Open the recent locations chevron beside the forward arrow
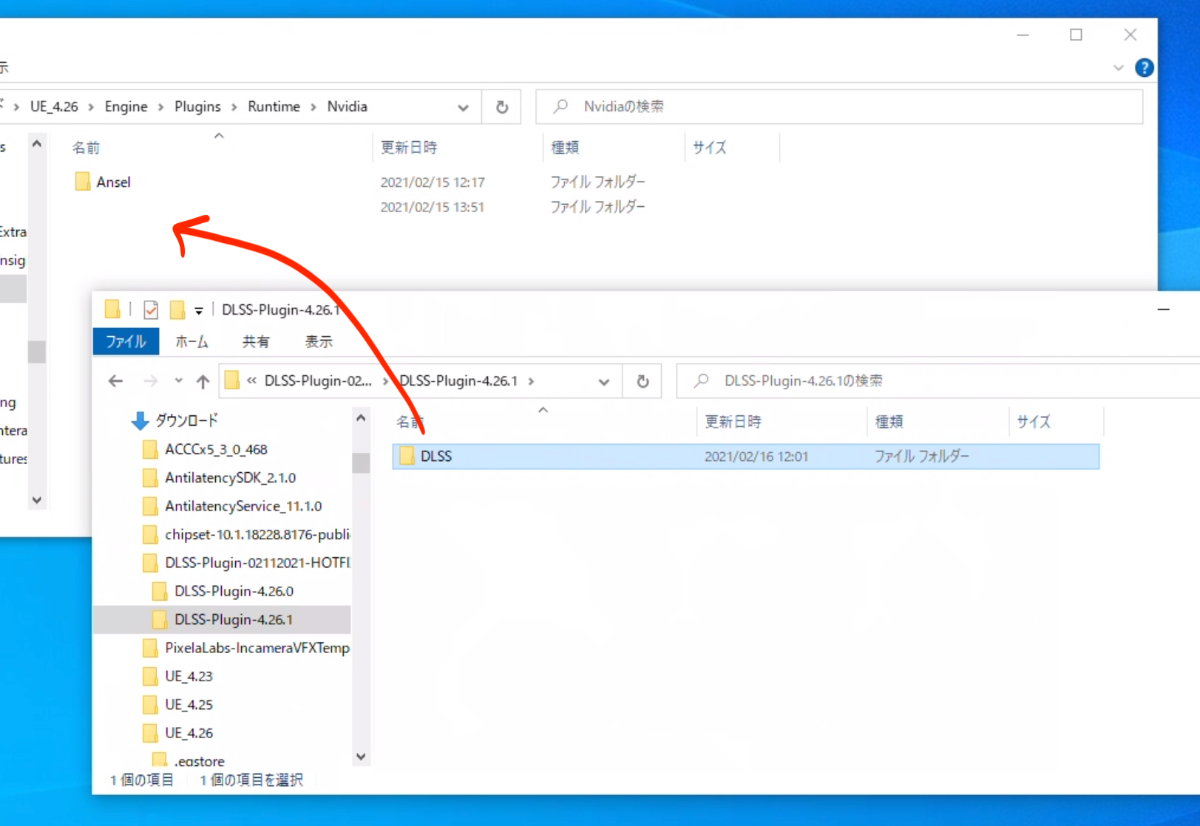The image size is (1200, 826). point(178,381)
